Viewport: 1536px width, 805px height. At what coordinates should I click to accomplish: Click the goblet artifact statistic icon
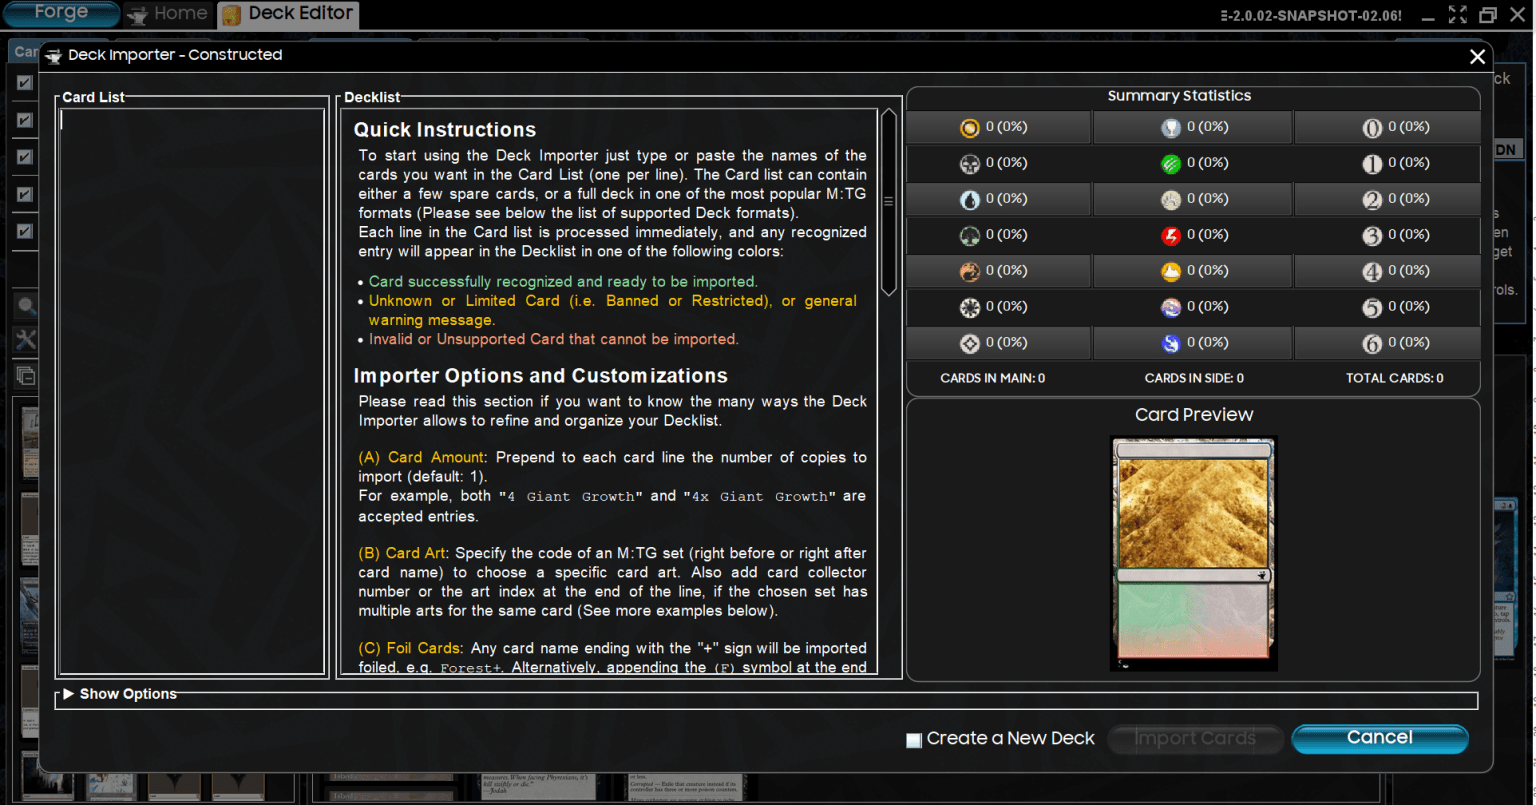(1170, 128)
